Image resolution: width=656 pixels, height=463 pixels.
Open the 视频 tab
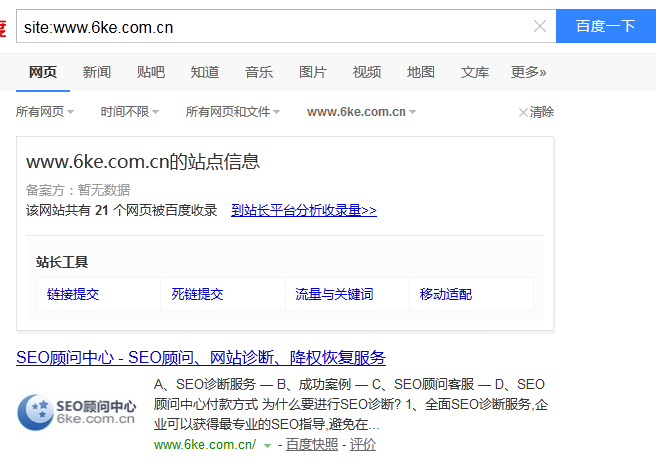pos(366,72)
